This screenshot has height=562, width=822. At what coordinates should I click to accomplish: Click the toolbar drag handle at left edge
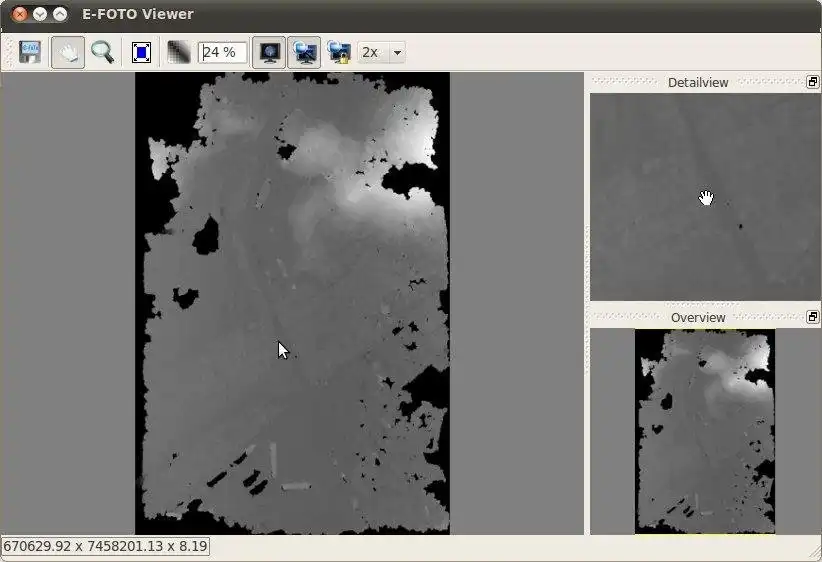7,52
